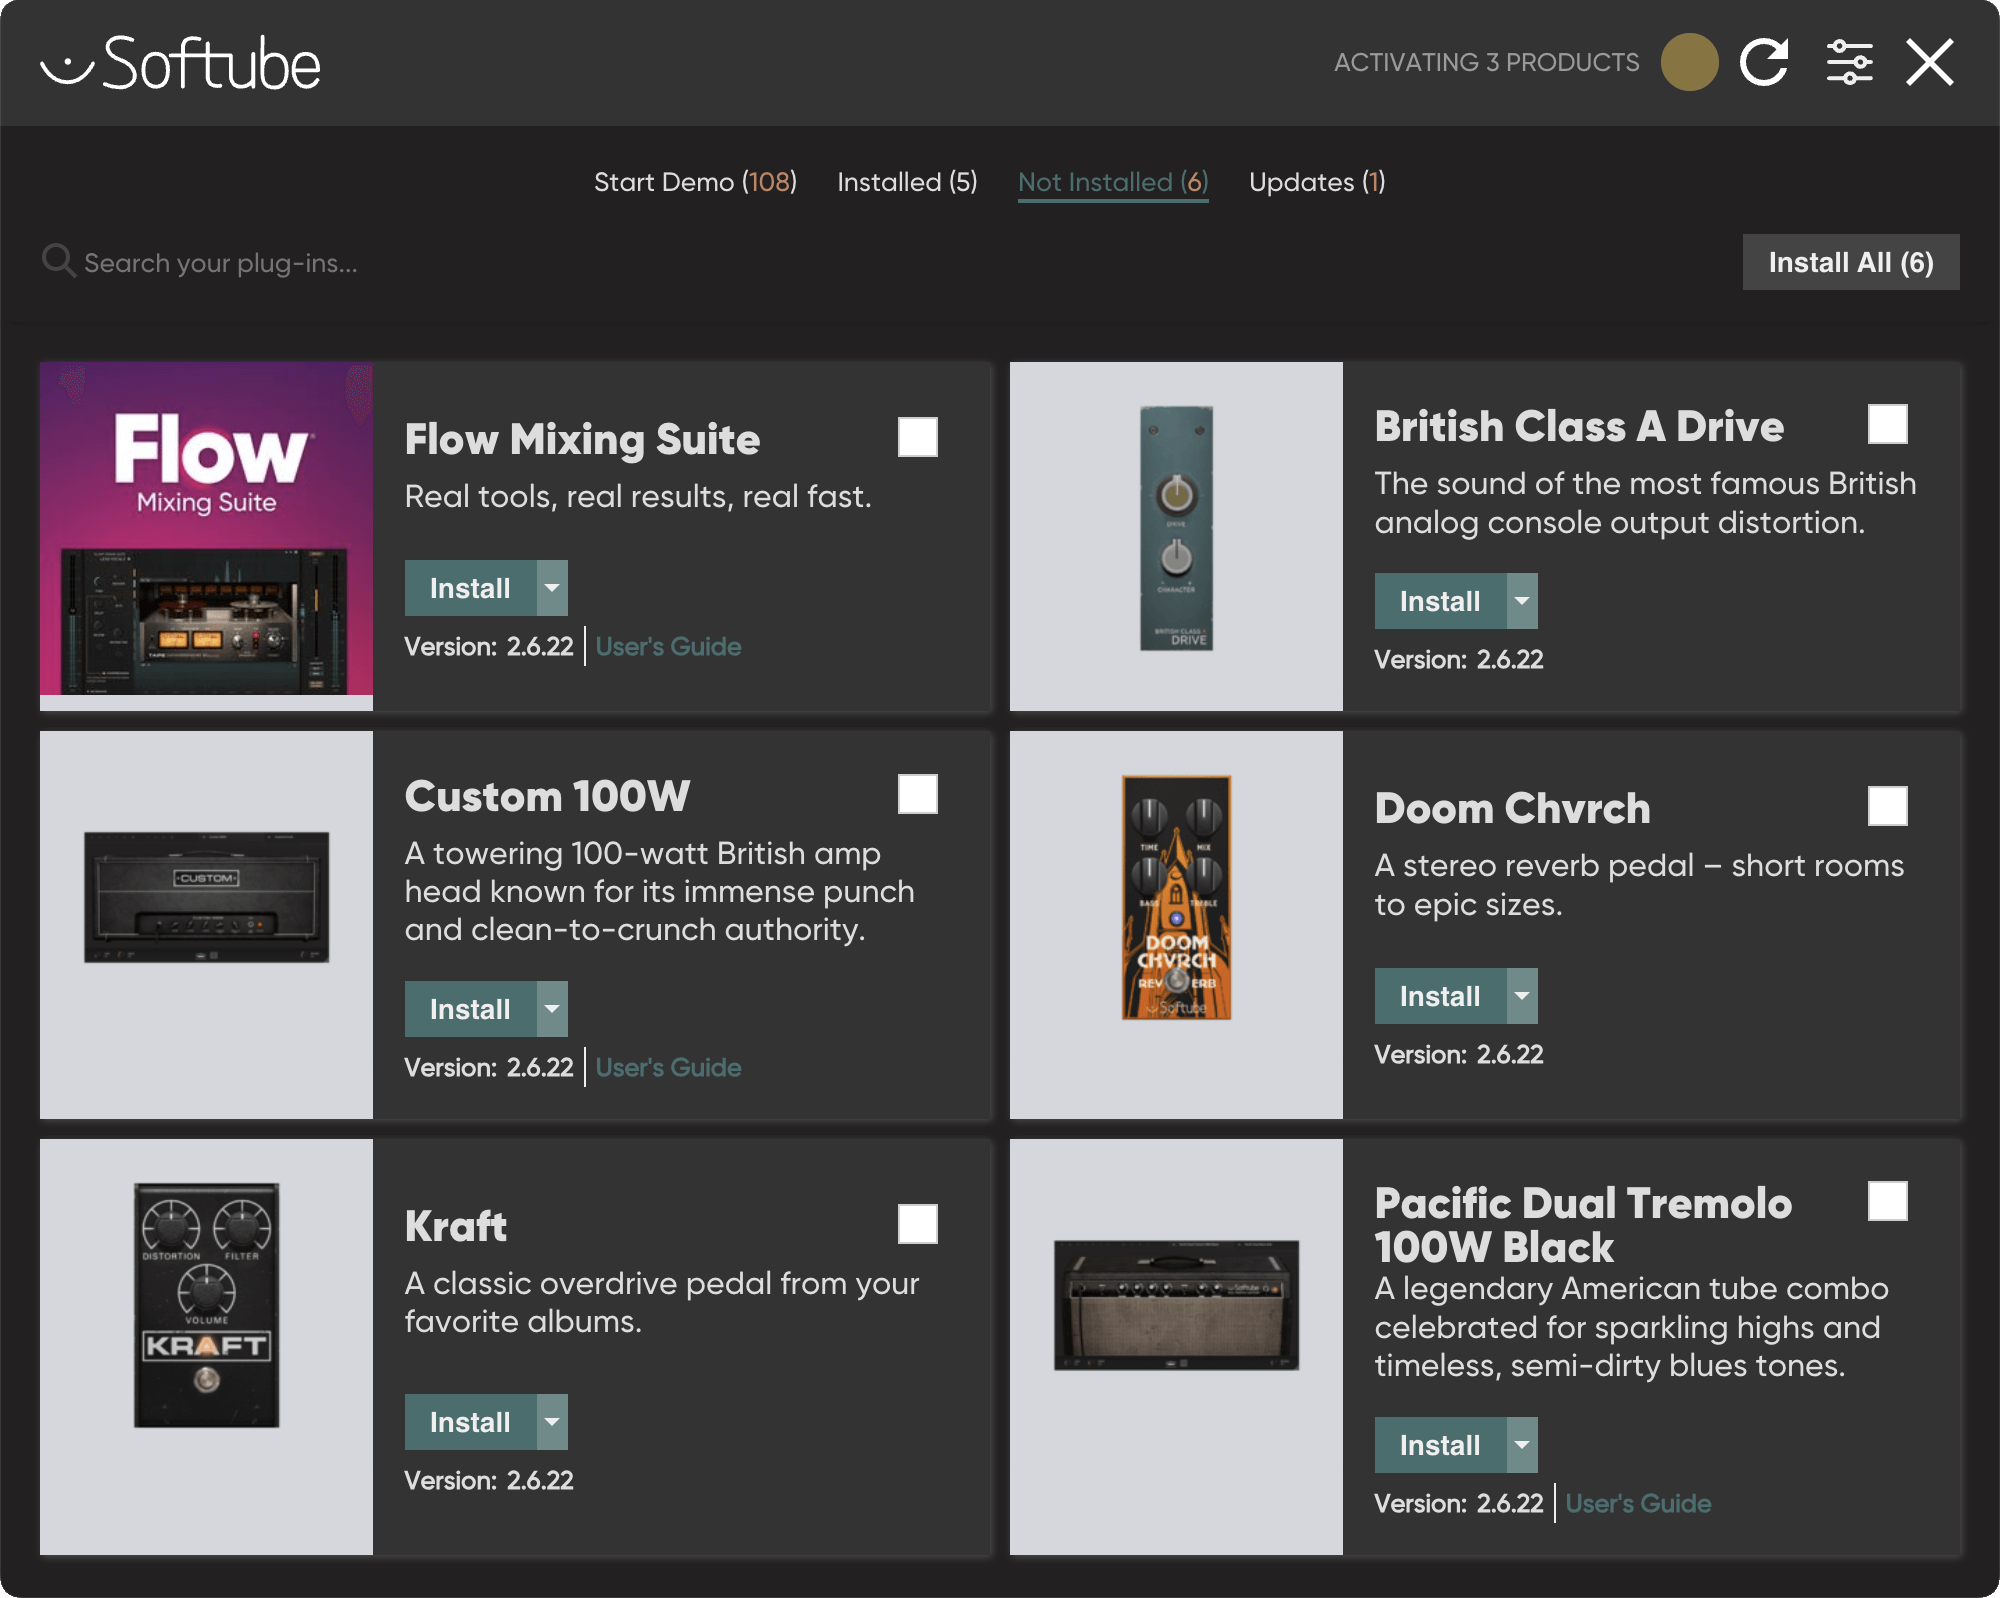Show Install options arrow for Kraft
The width and height of the screenshot is (2000, 1598).
click(552, 1422)
